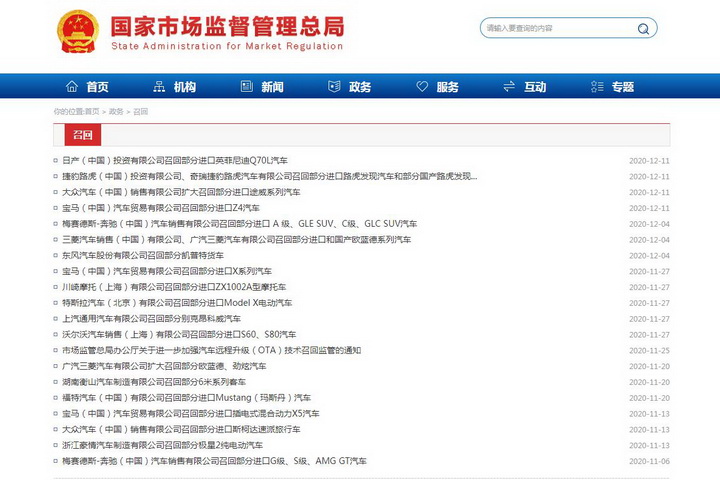Open the BMW X系列 recall notice
The width and height of the screenshot is (720, 480).
167,271
